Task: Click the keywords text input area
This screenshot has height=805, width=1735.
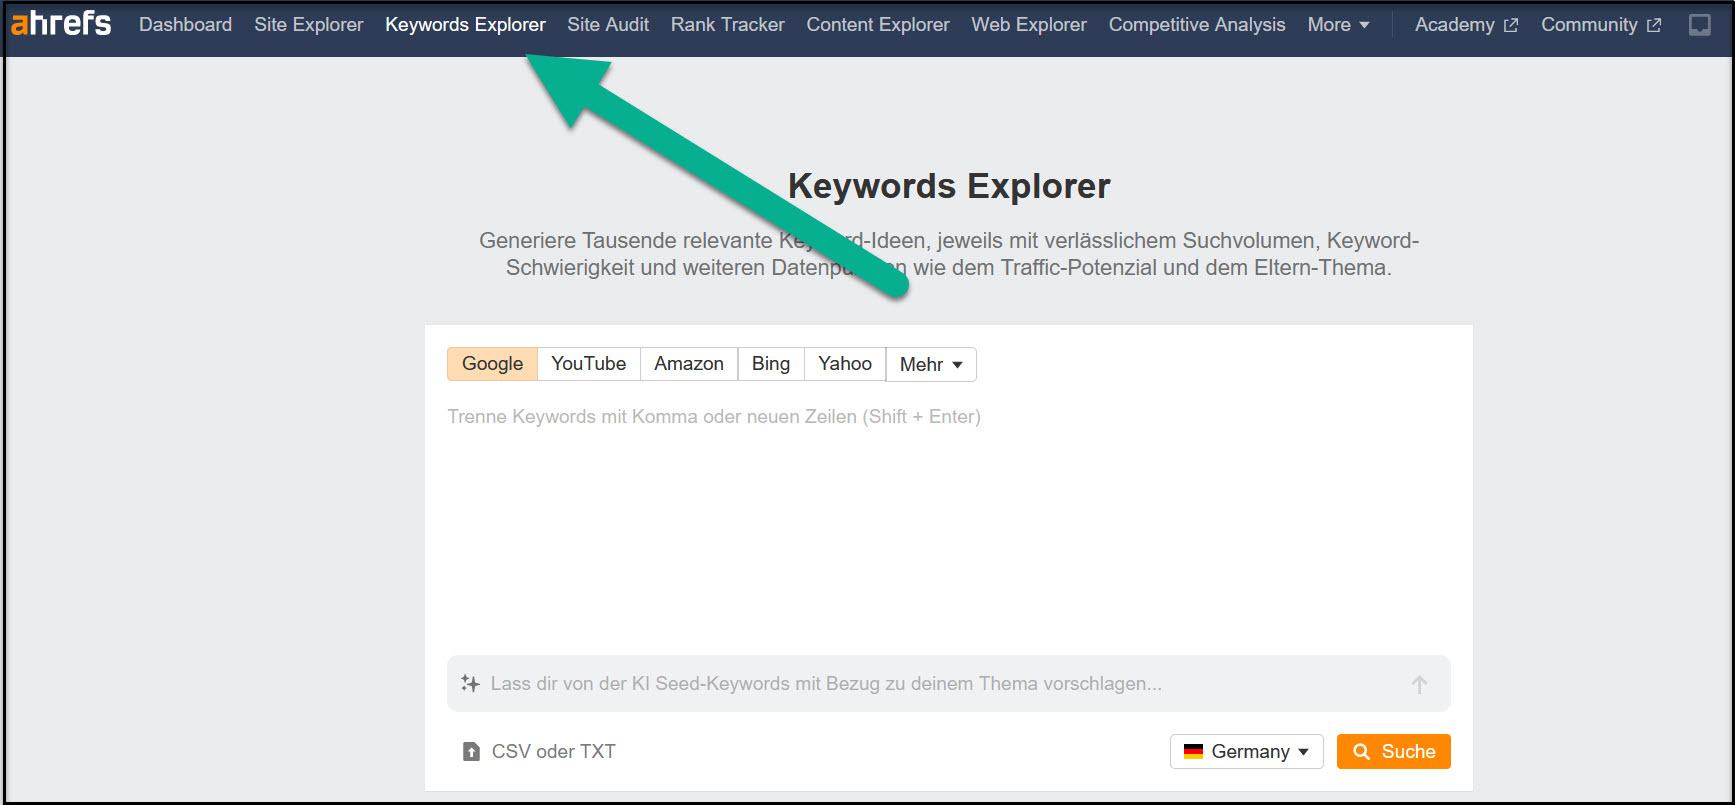Action: [x=947, y=520]
